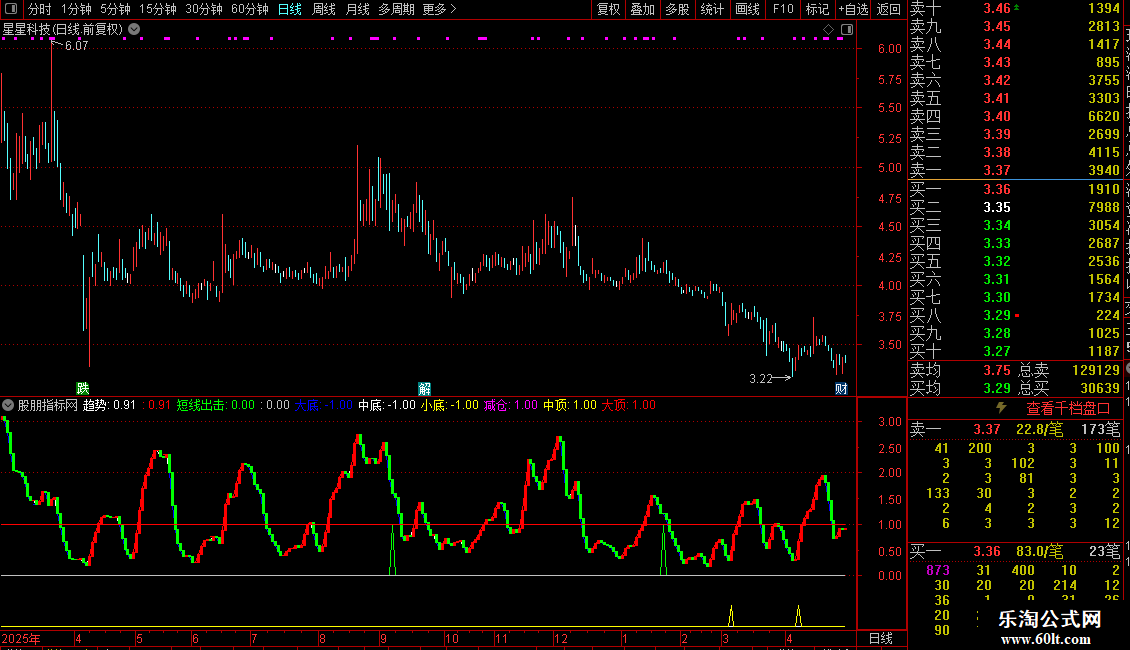Screen dimensions: 1130x650
Task: Click month 9 on the time axis
Action: [383, 638]
